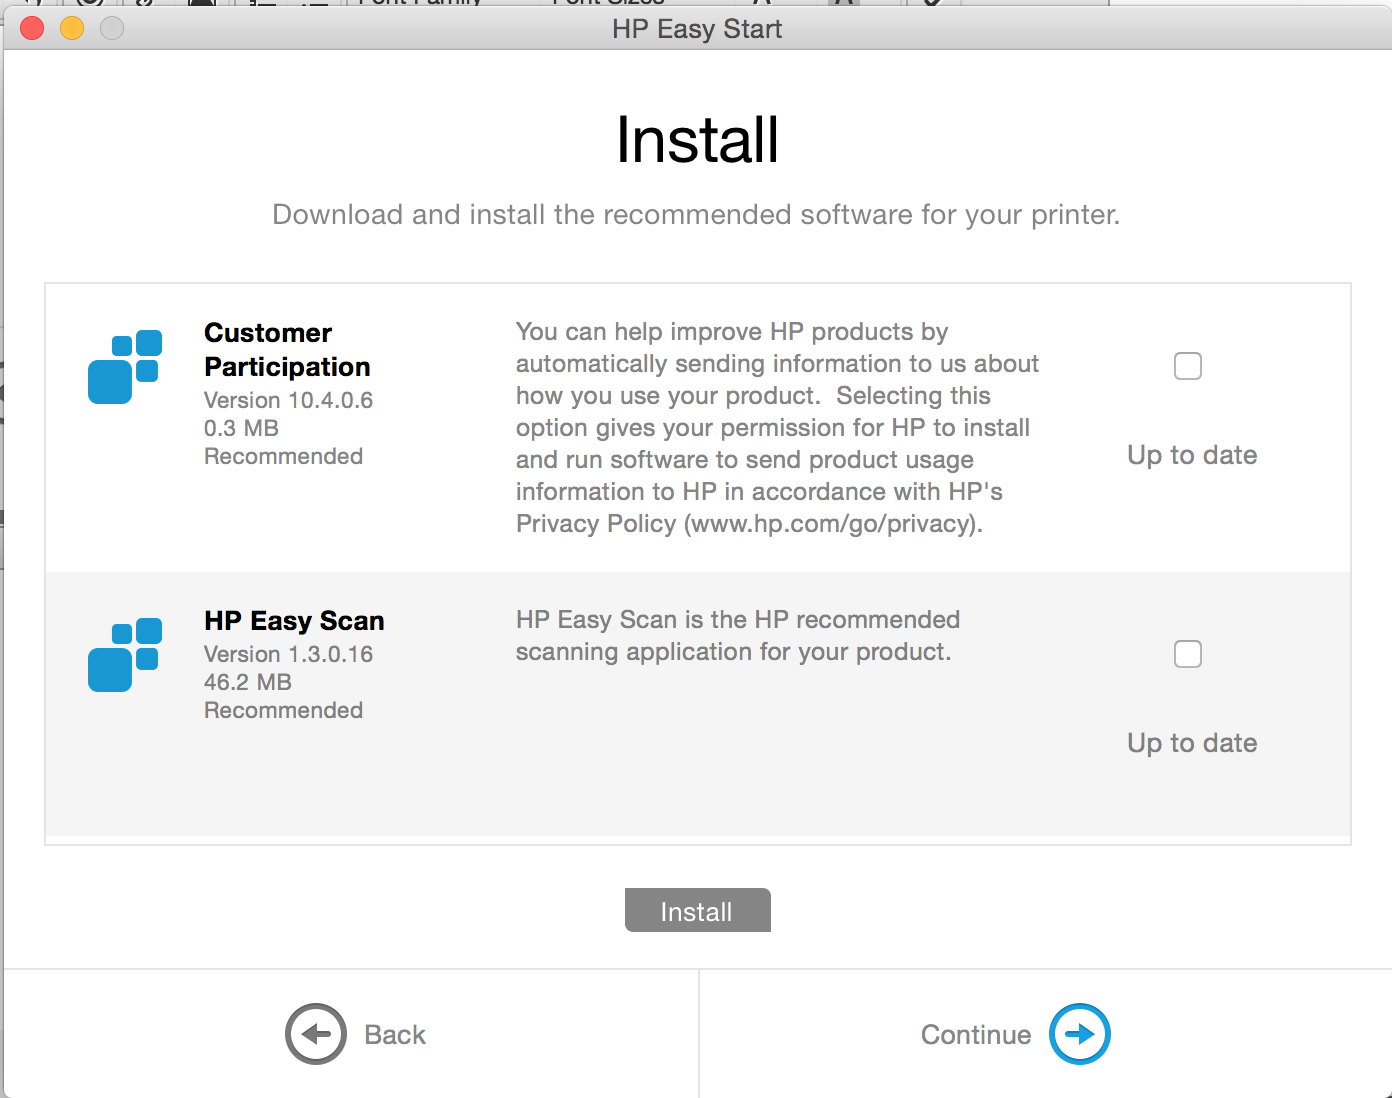
Task: Click Up to date under HP Easy Scan
Action: coord(1192,743)
